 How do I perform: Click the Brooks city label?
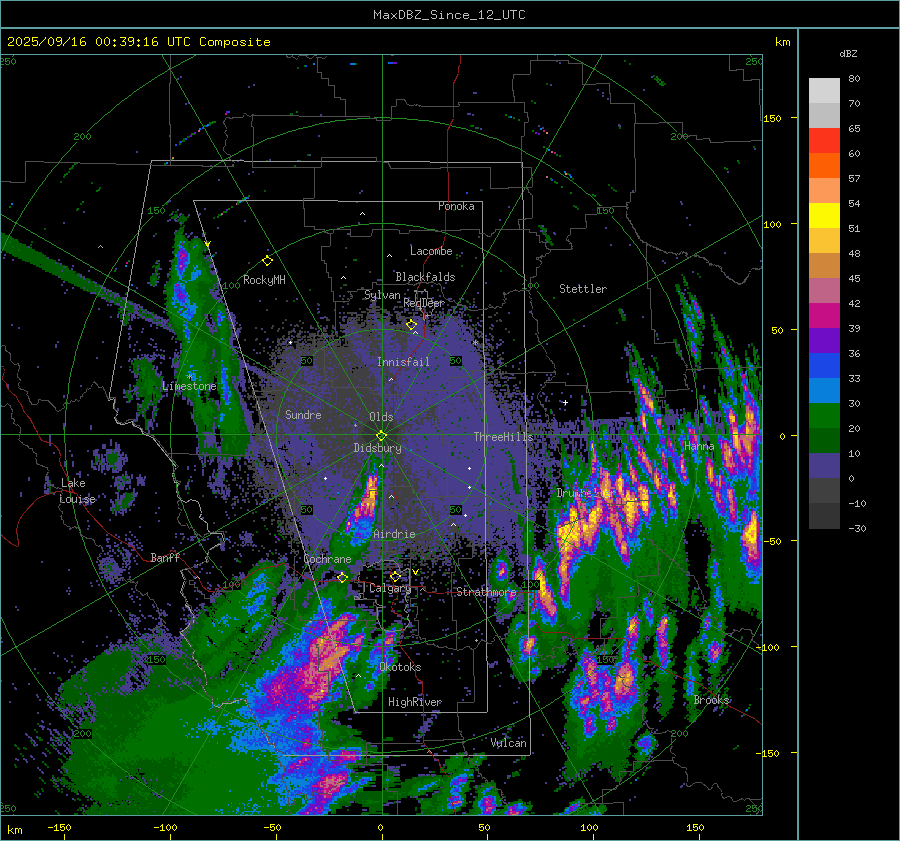click(712, 700)
